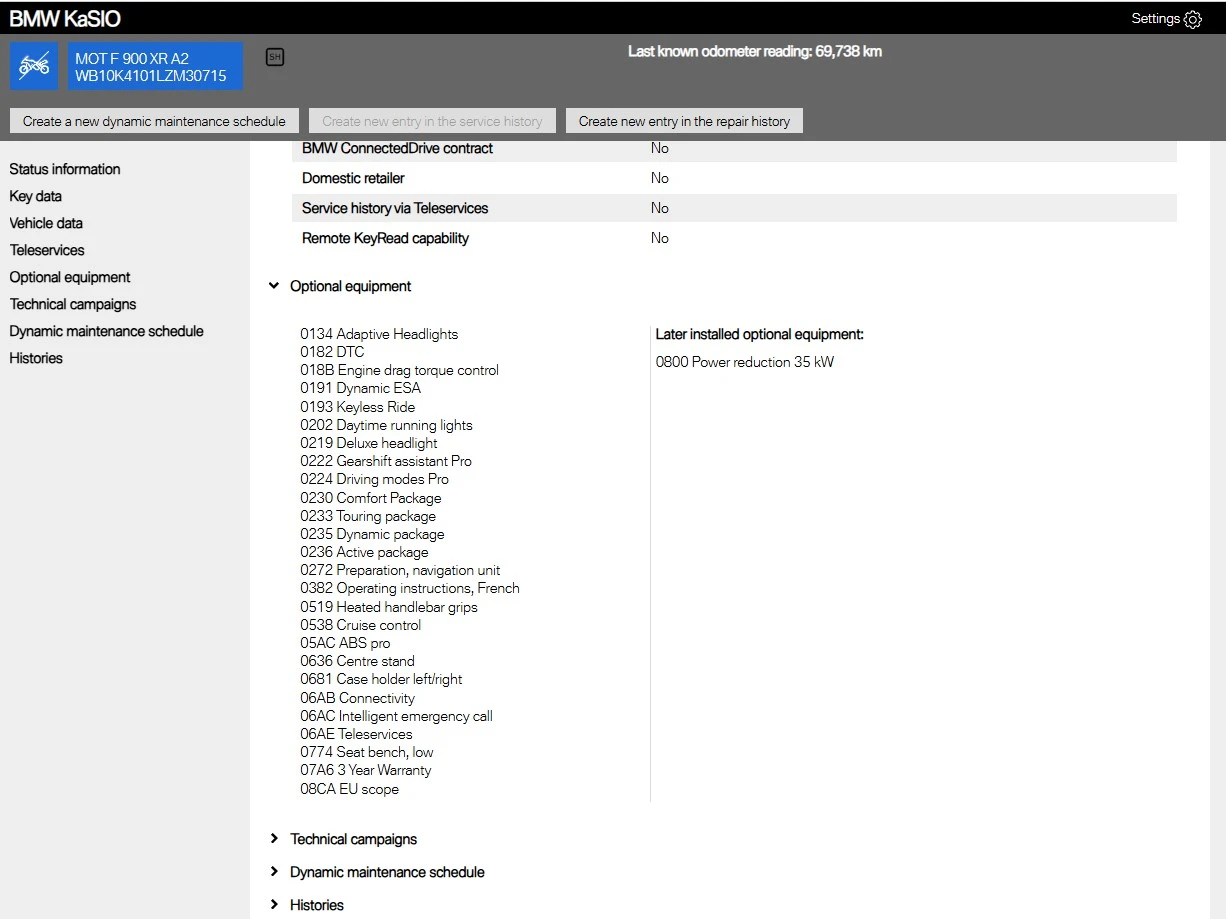Click '05AC ABS pro' entry
This screenshot has height=919, width=1226.
click(x=345, y=643)
